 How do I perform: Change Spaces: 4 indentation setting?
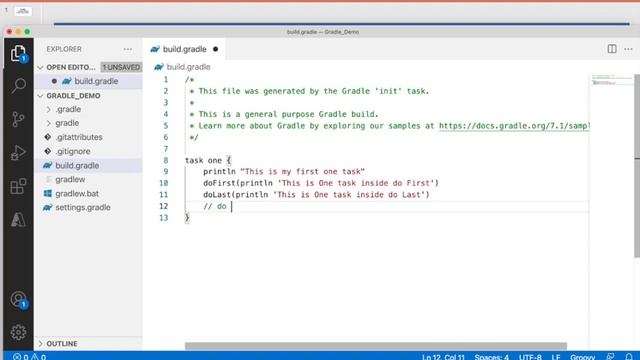point(491,357)
